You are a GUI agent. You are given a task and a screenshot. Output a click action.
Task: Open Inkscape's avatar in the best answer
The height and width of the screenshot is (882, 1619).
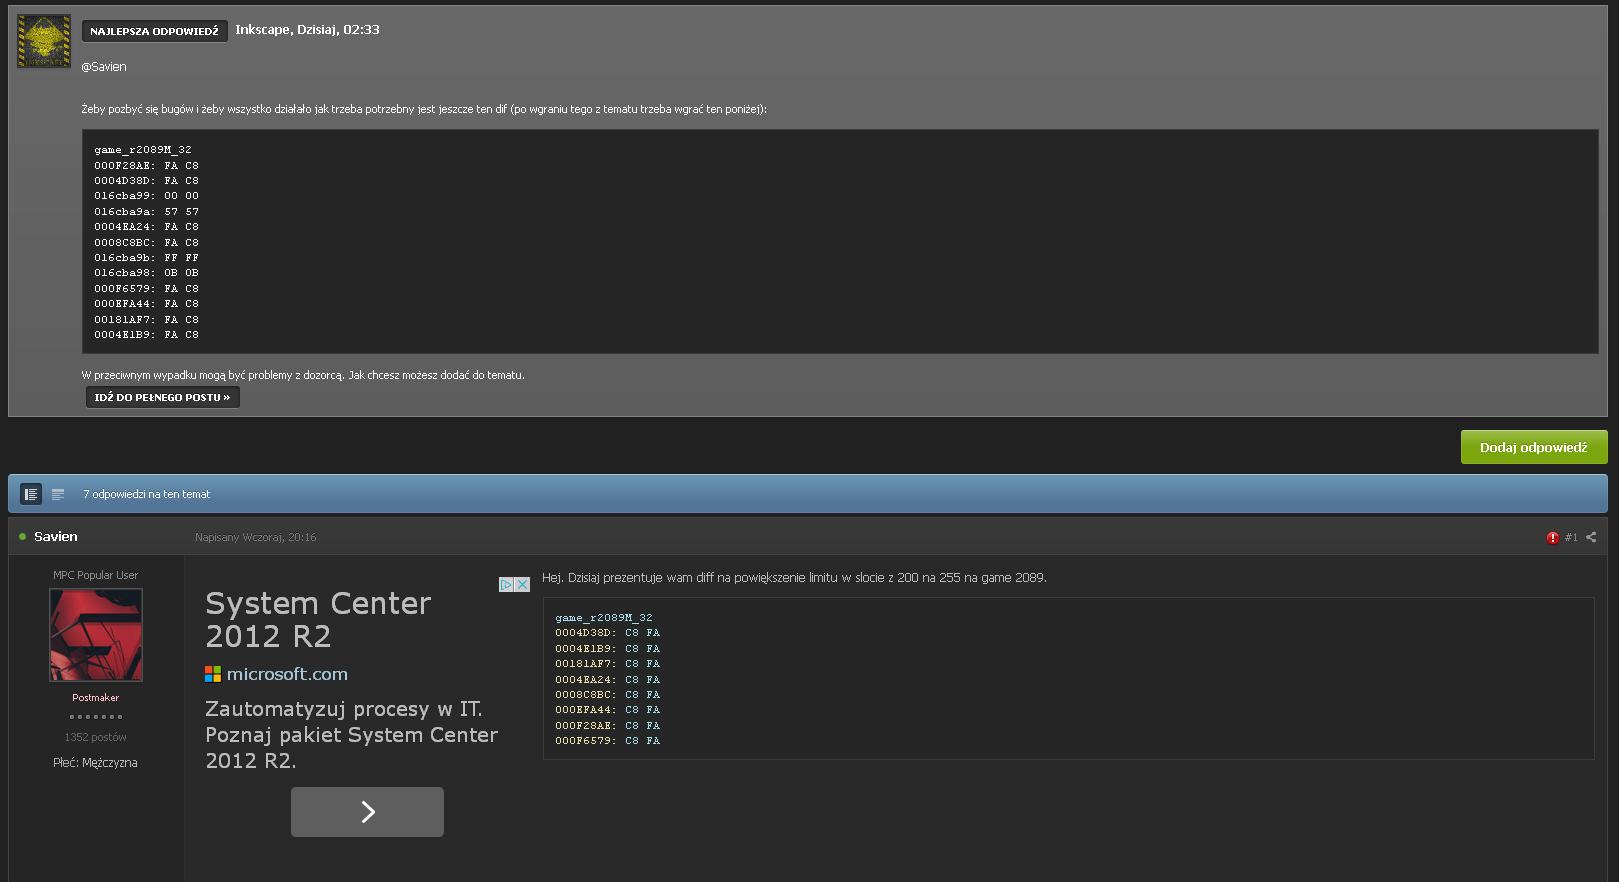point(44,41)
